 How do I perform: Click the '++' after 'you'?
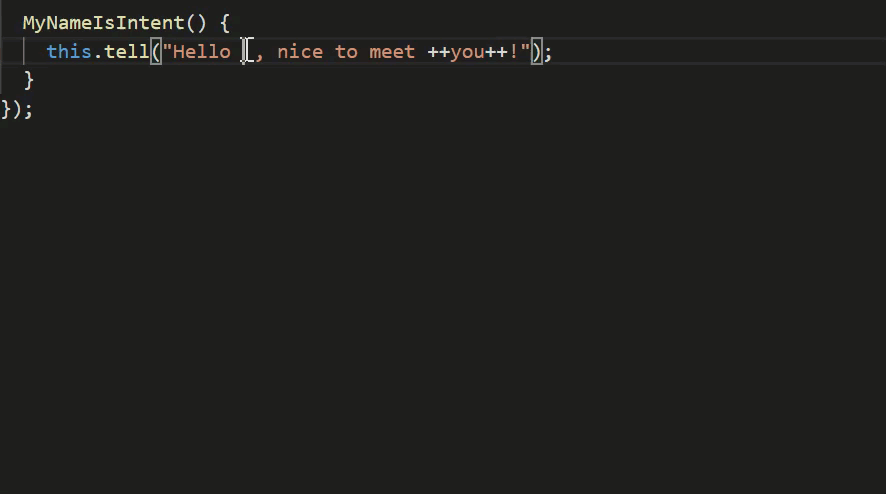[x=496, y=52]
